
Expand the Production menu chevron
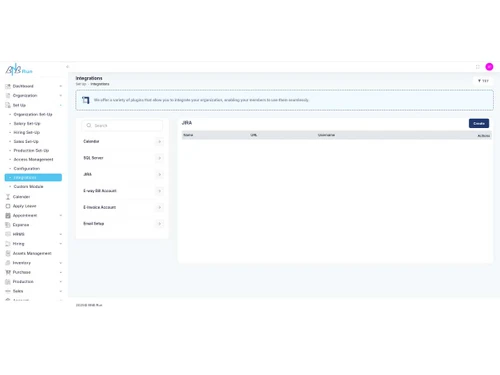pos(61,282)
